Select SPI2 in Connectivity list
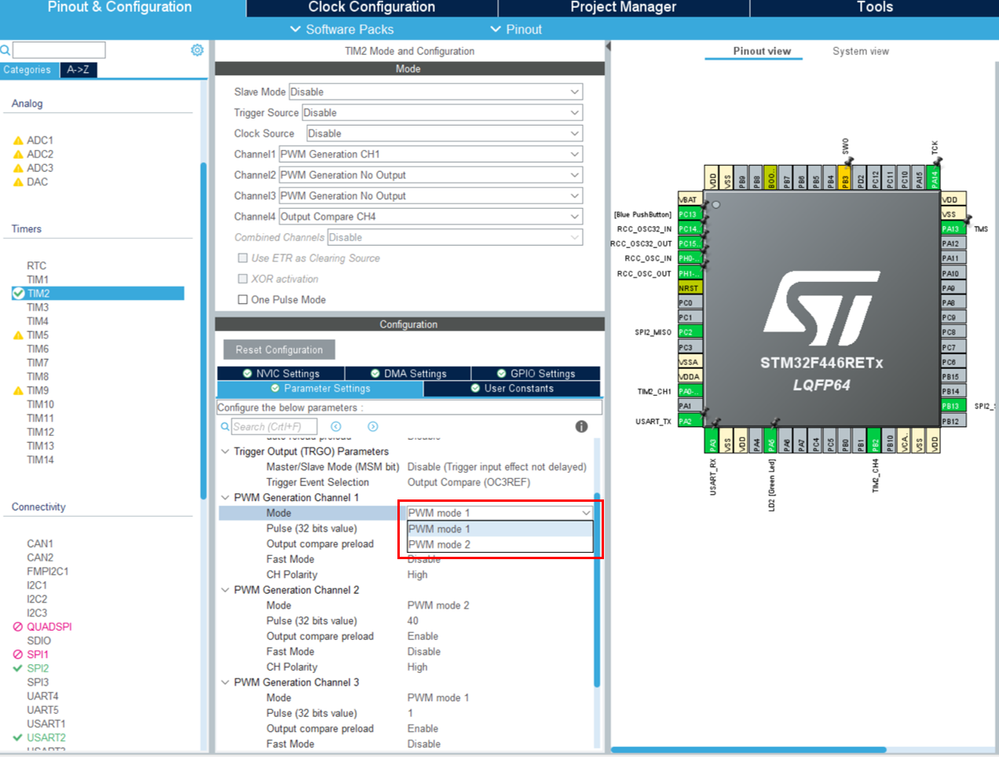The height and width of the screenshot is (757, 999). click(38, 668)
